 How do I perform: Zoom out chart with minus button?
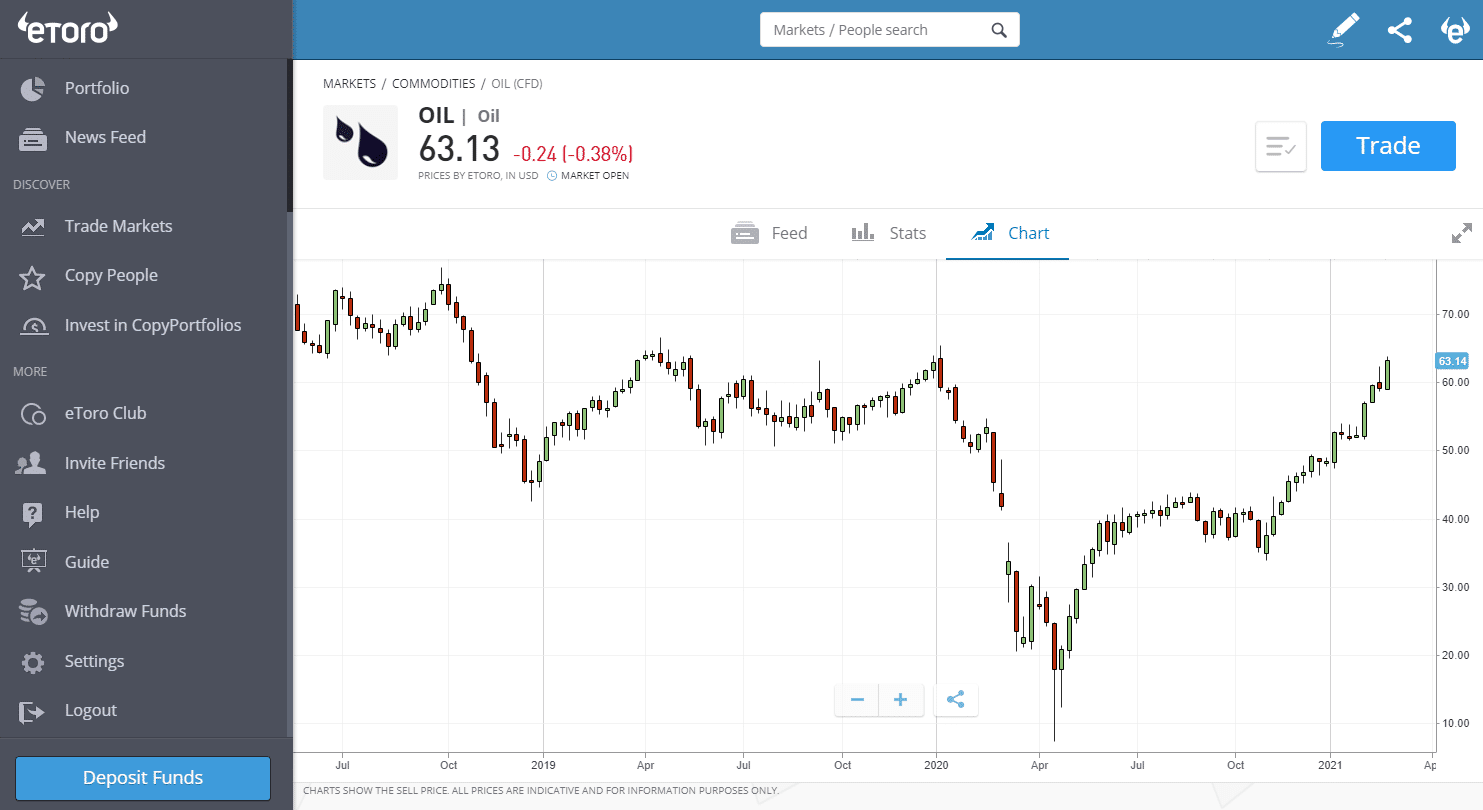(857, 700)
